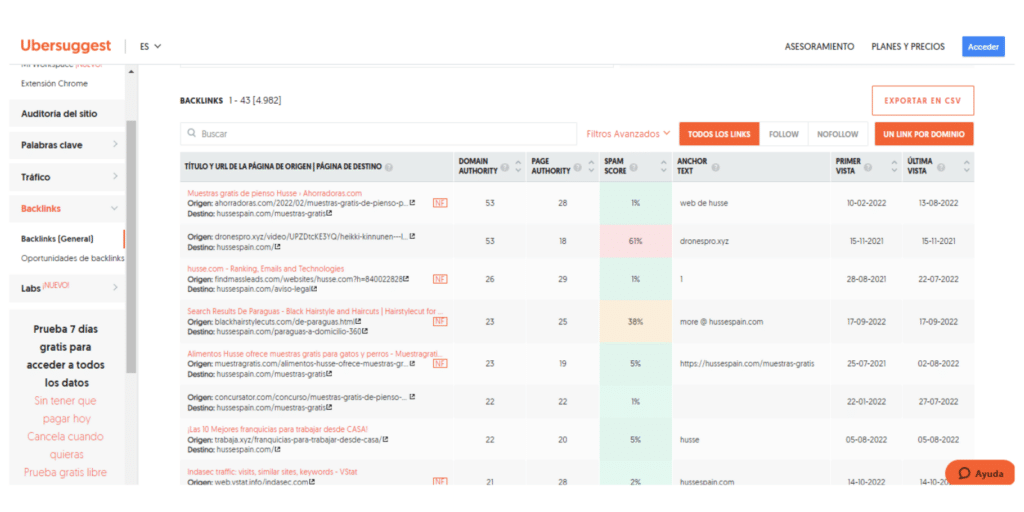The width and height of the screenshot is (1024, 512).
Task: Open external icon for blackhairstylecuts.com origin
Action: point(359,321)
